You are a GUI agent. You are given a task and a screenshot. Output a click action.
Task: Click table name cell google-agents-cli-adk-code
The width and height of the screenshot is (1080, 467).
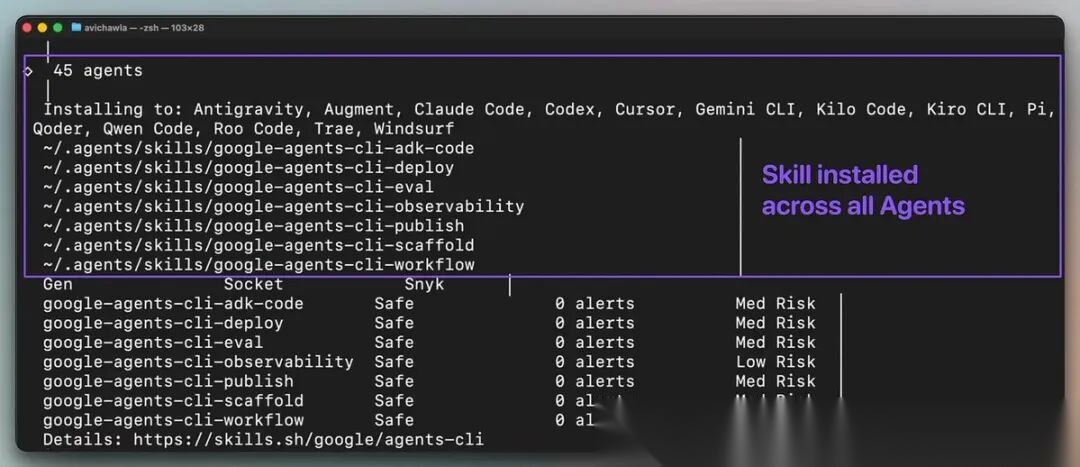point(173,304)
